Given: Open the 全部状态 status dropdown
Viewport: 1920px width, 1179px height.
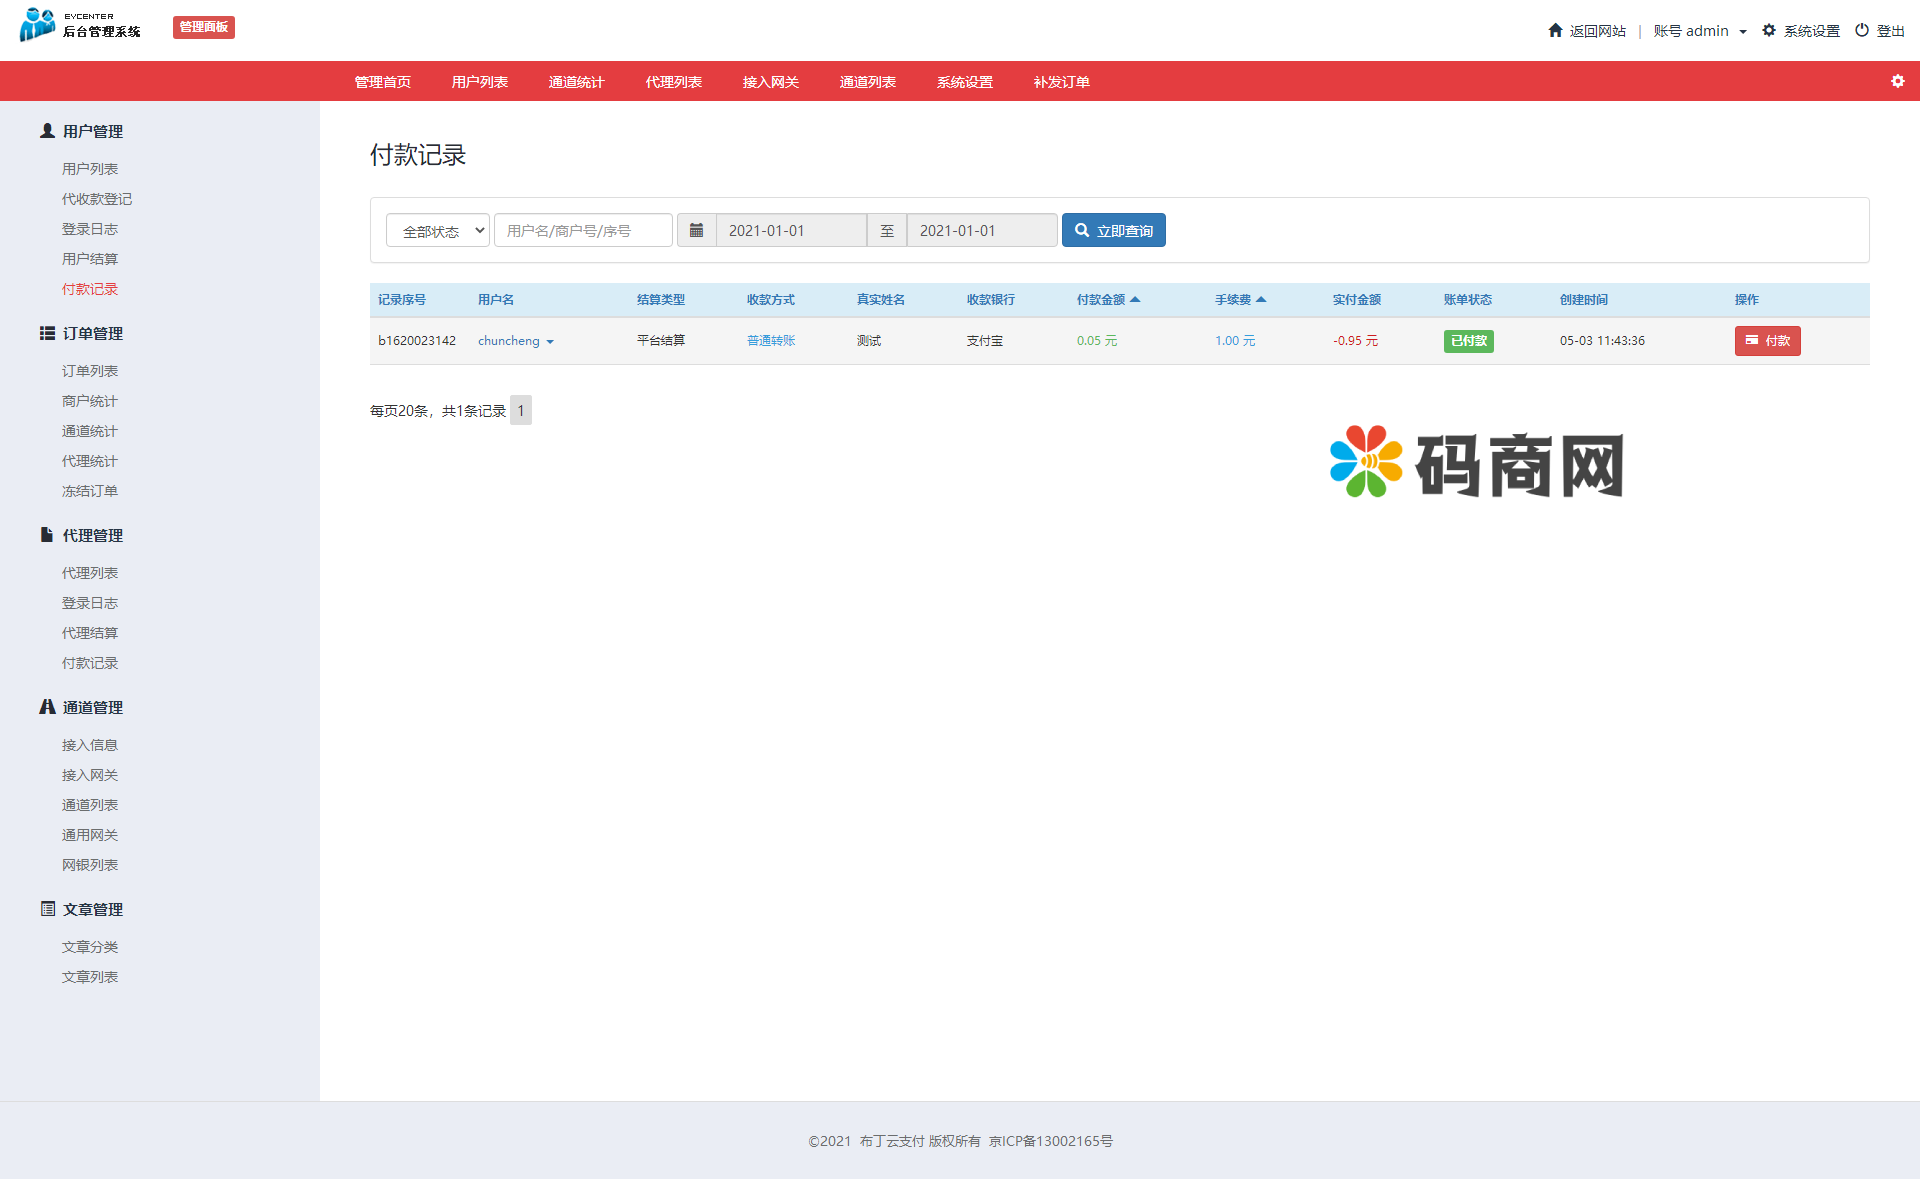Looking at the screenshot, I should point(438,230).
